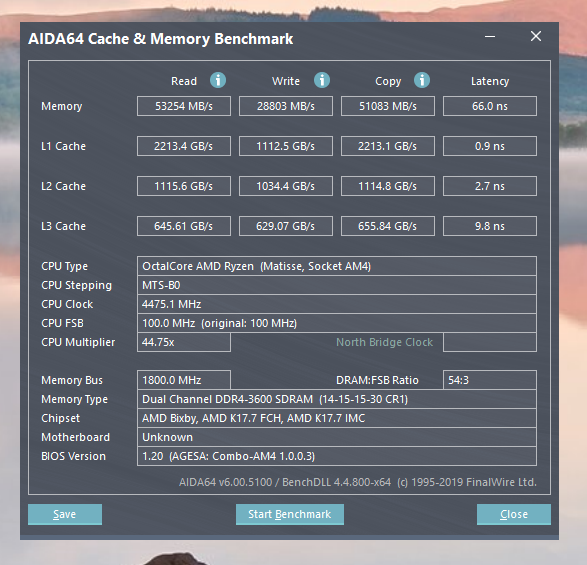Viewport: 587px width, 565px height.
Task: Click DRAM:FSB Ratio field 54:3
Action: pos(490,380)
